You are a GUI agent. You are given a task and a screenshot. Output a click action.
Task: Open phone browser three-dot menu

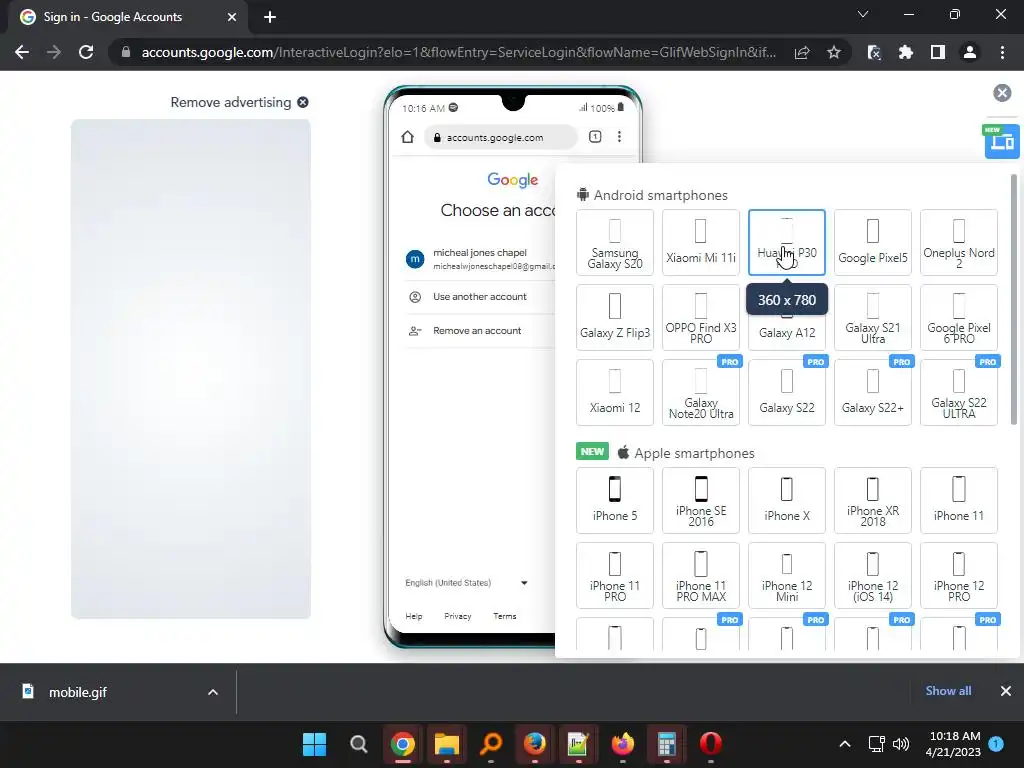tap(619, 136)
